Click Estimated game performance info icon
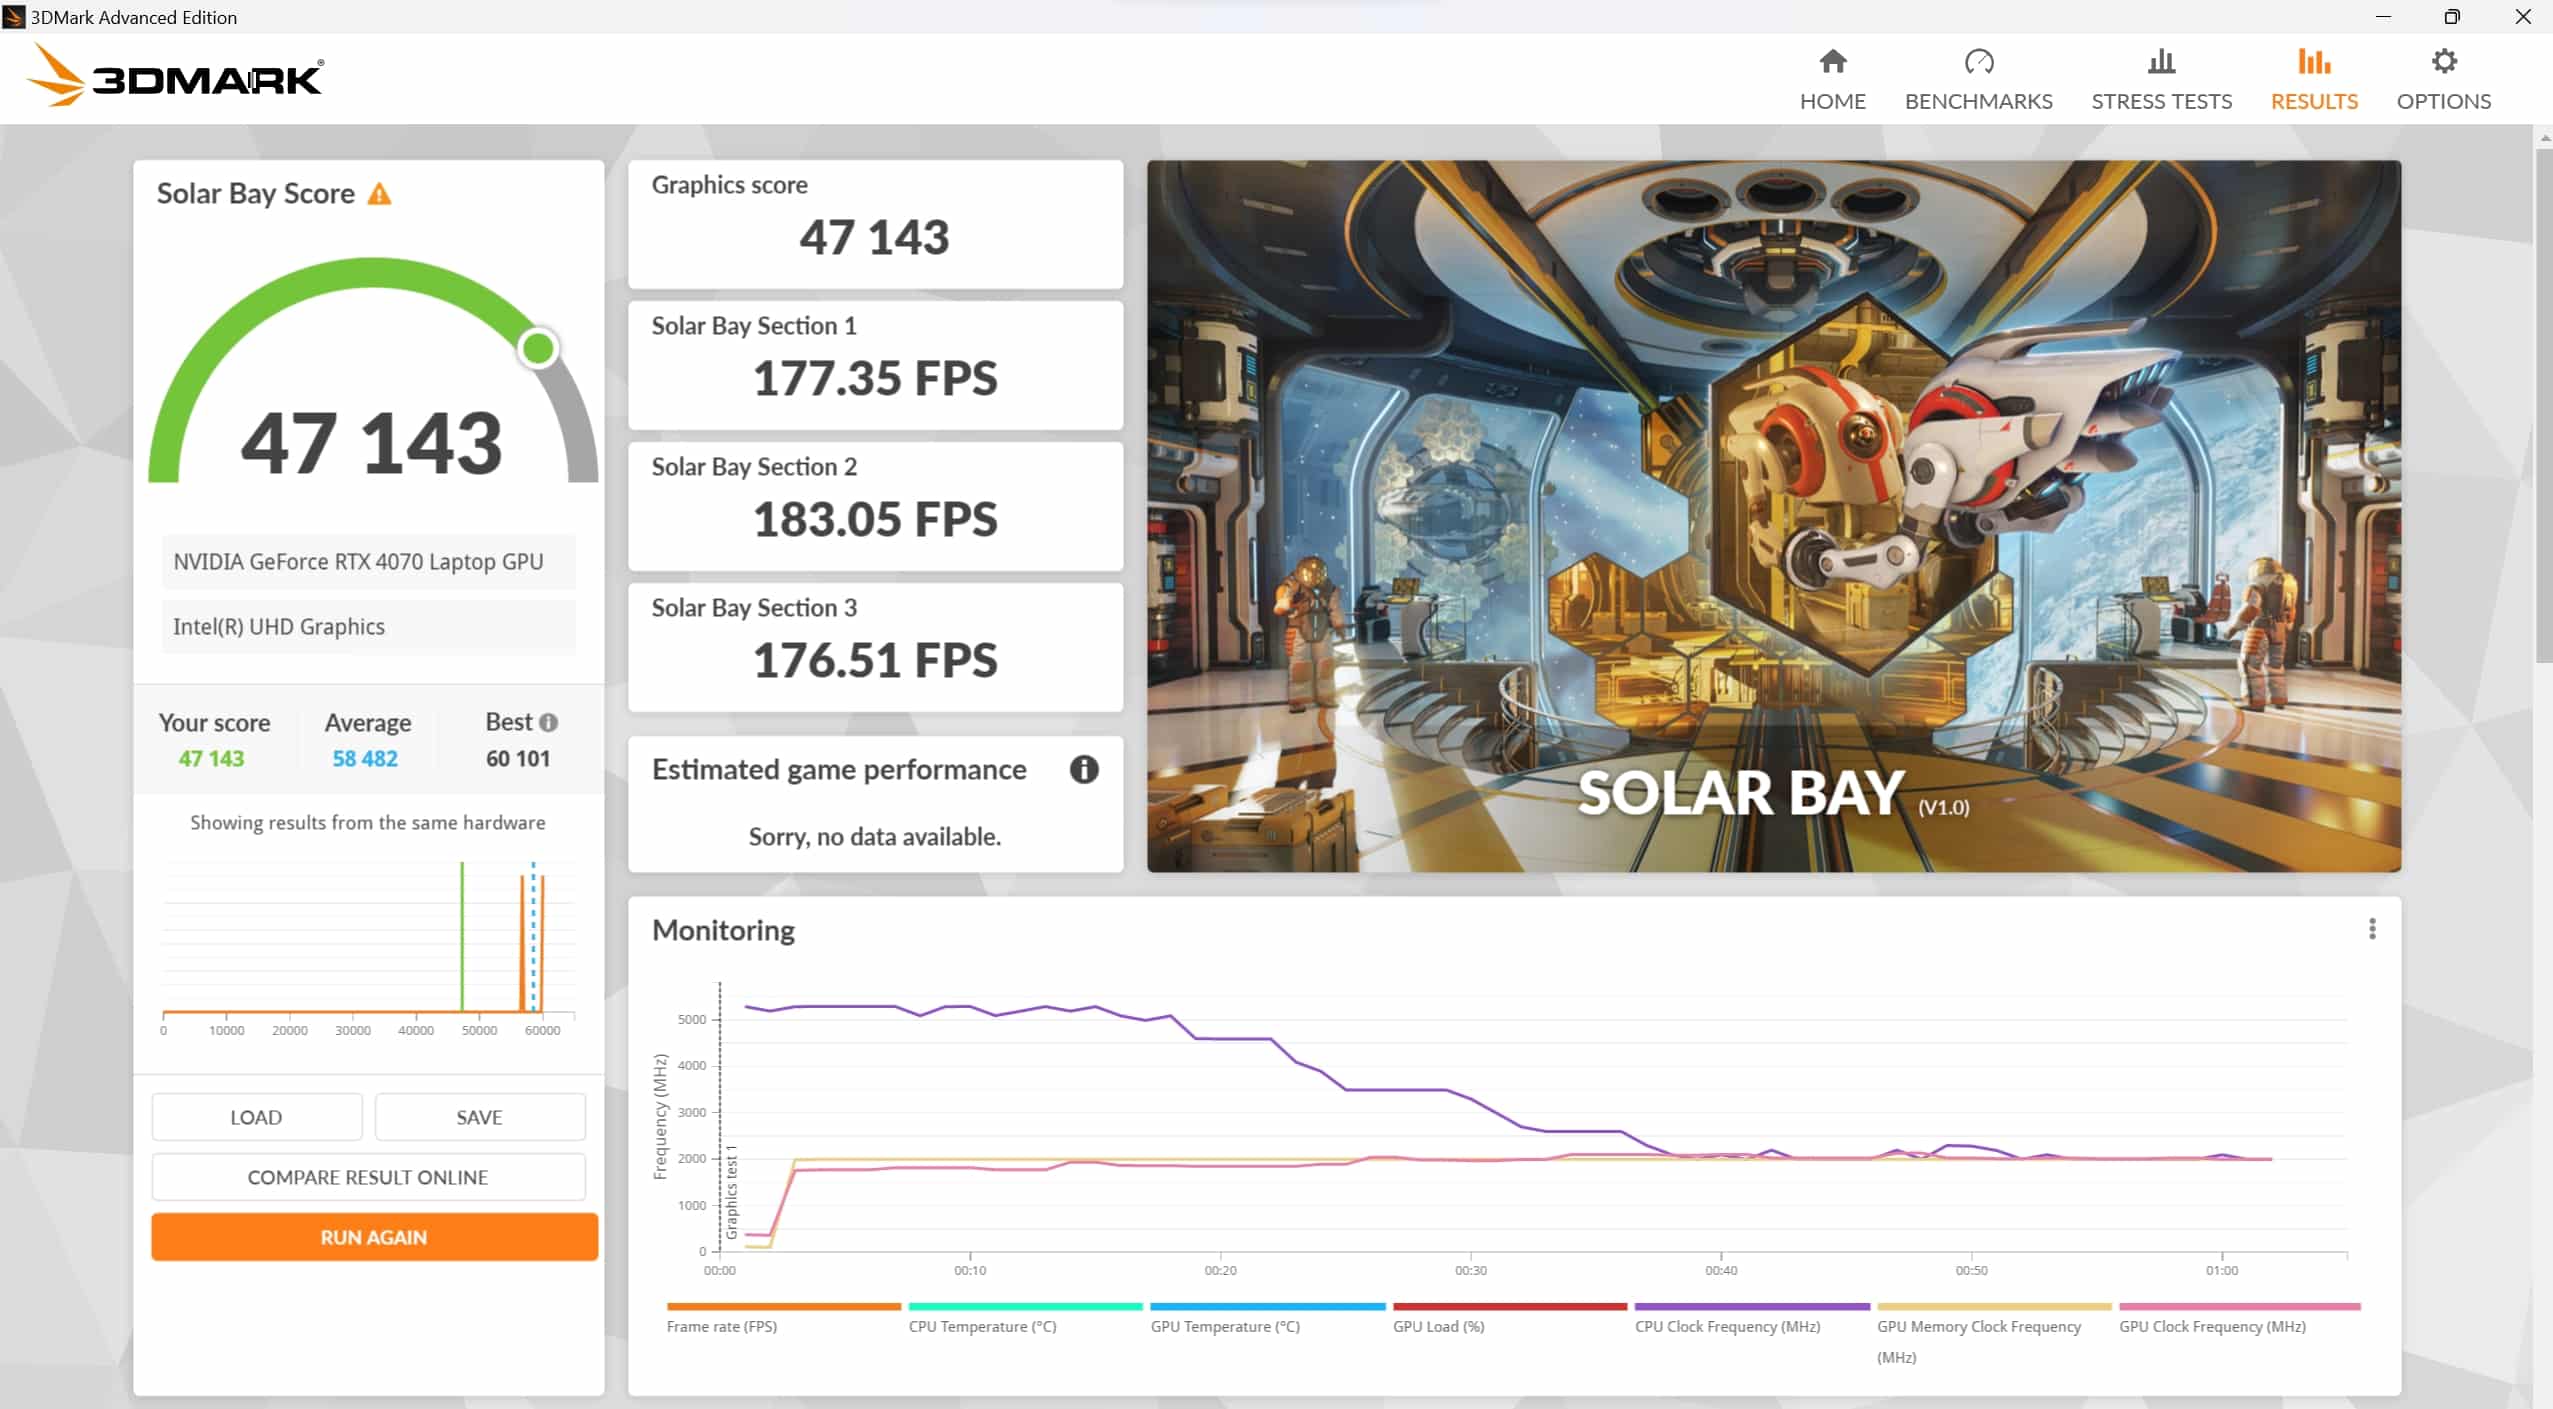Image resolution: width=2553 pixels, height=1409 pixels. pos(1083,769)
